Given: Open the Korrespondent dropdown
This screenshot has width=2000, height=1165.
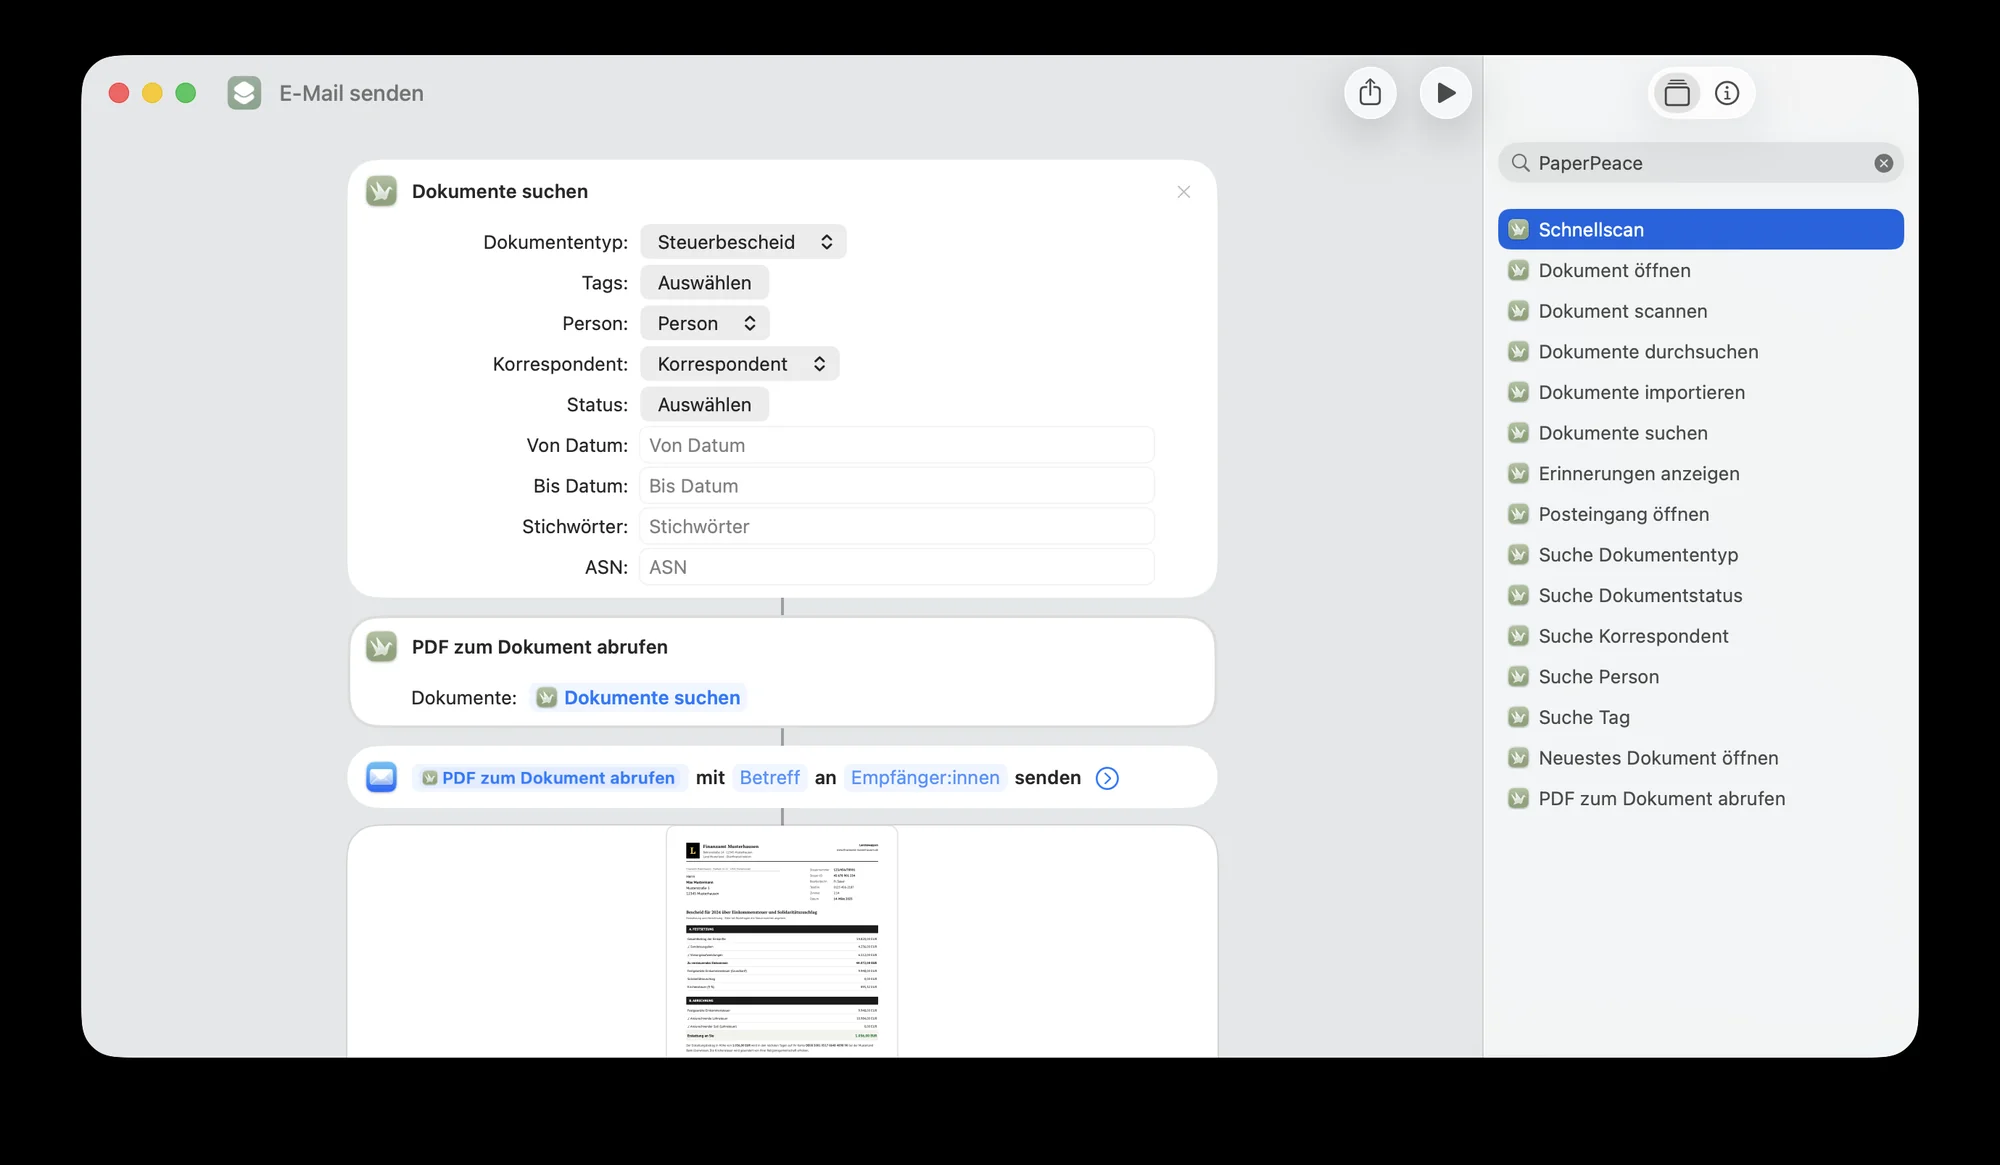Looking at the screenshot, I should pyautogui.click(x=740, y=364).
